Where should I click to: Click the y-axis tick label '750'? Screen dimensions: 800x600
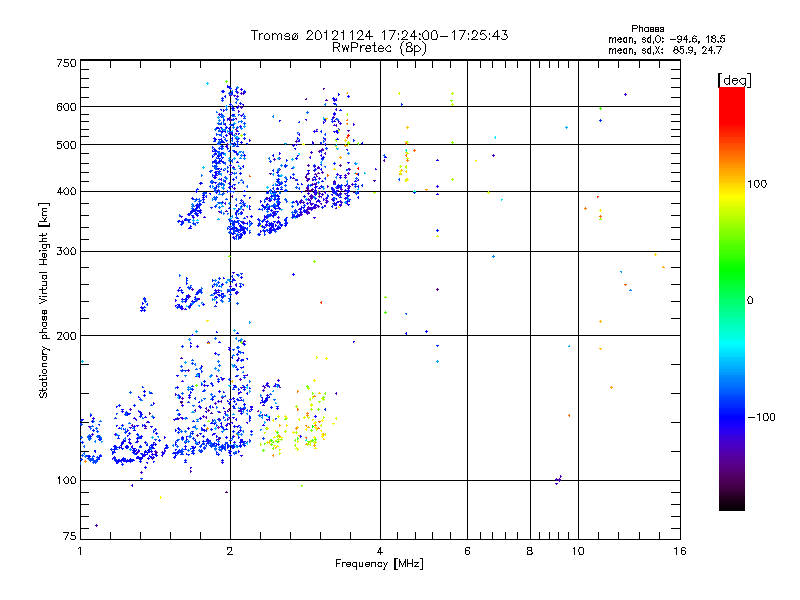(x=66, y=63)
